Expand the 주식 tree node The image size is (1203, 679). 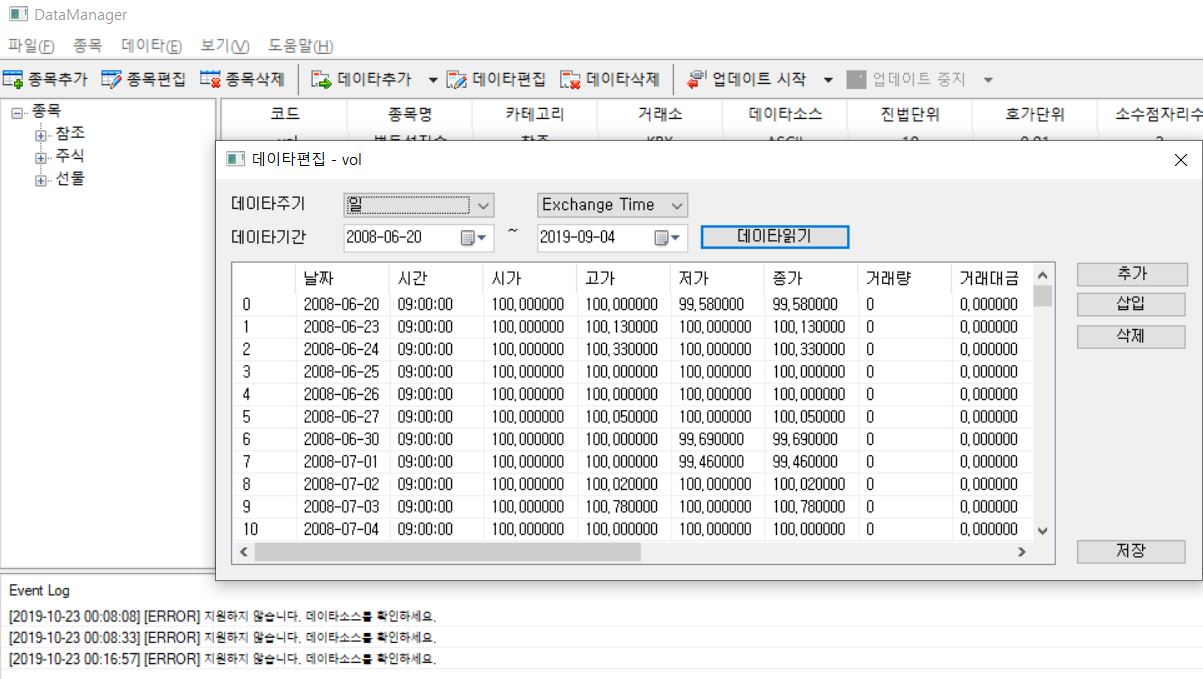[41, 157]
